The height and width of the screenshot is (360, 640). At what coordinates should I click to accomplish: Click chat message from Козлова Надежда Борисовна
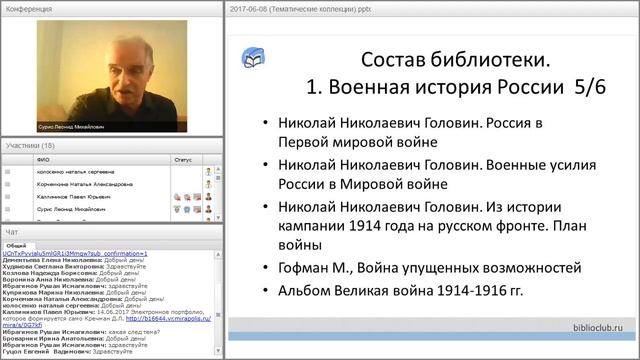coord(71,273)
